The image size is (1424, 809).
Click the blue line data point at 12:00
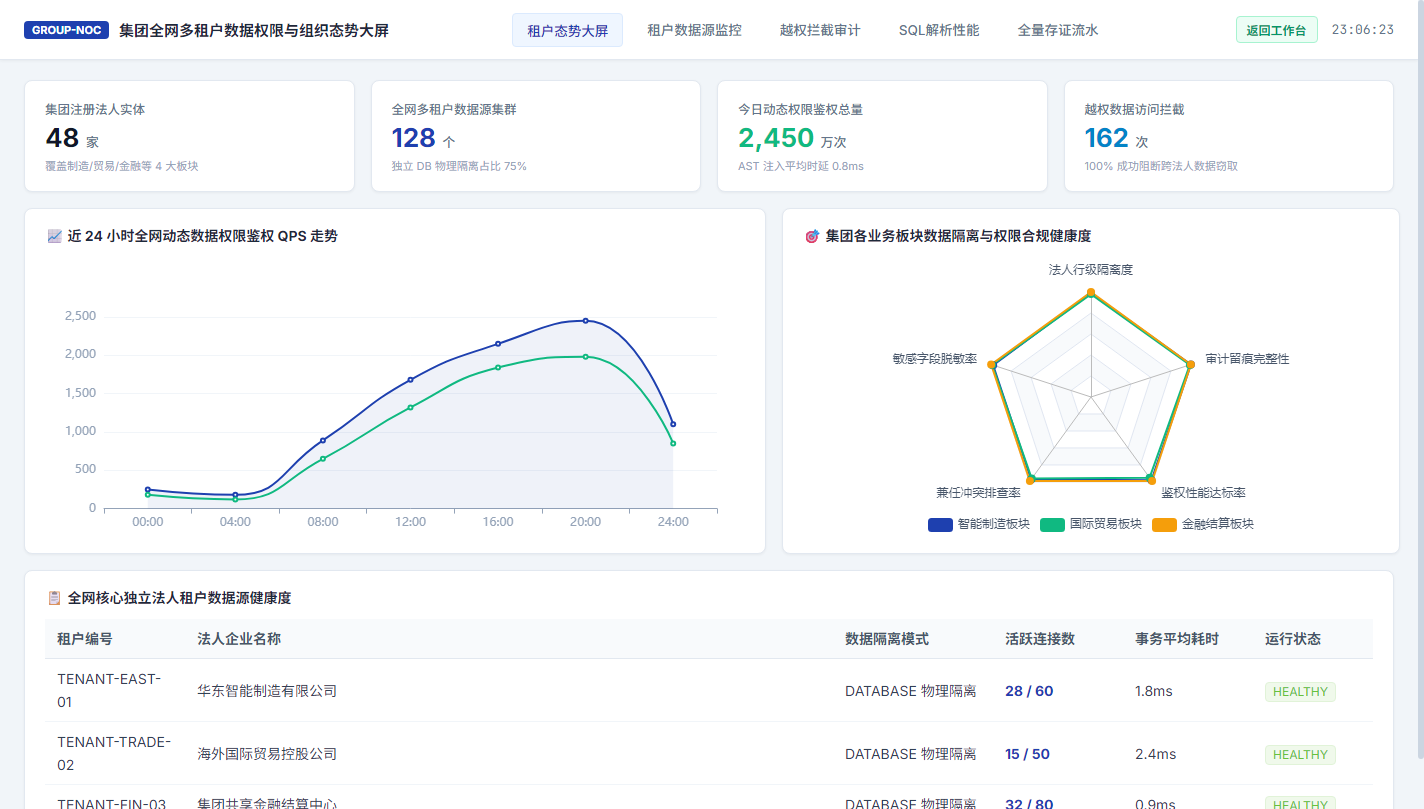410,379
